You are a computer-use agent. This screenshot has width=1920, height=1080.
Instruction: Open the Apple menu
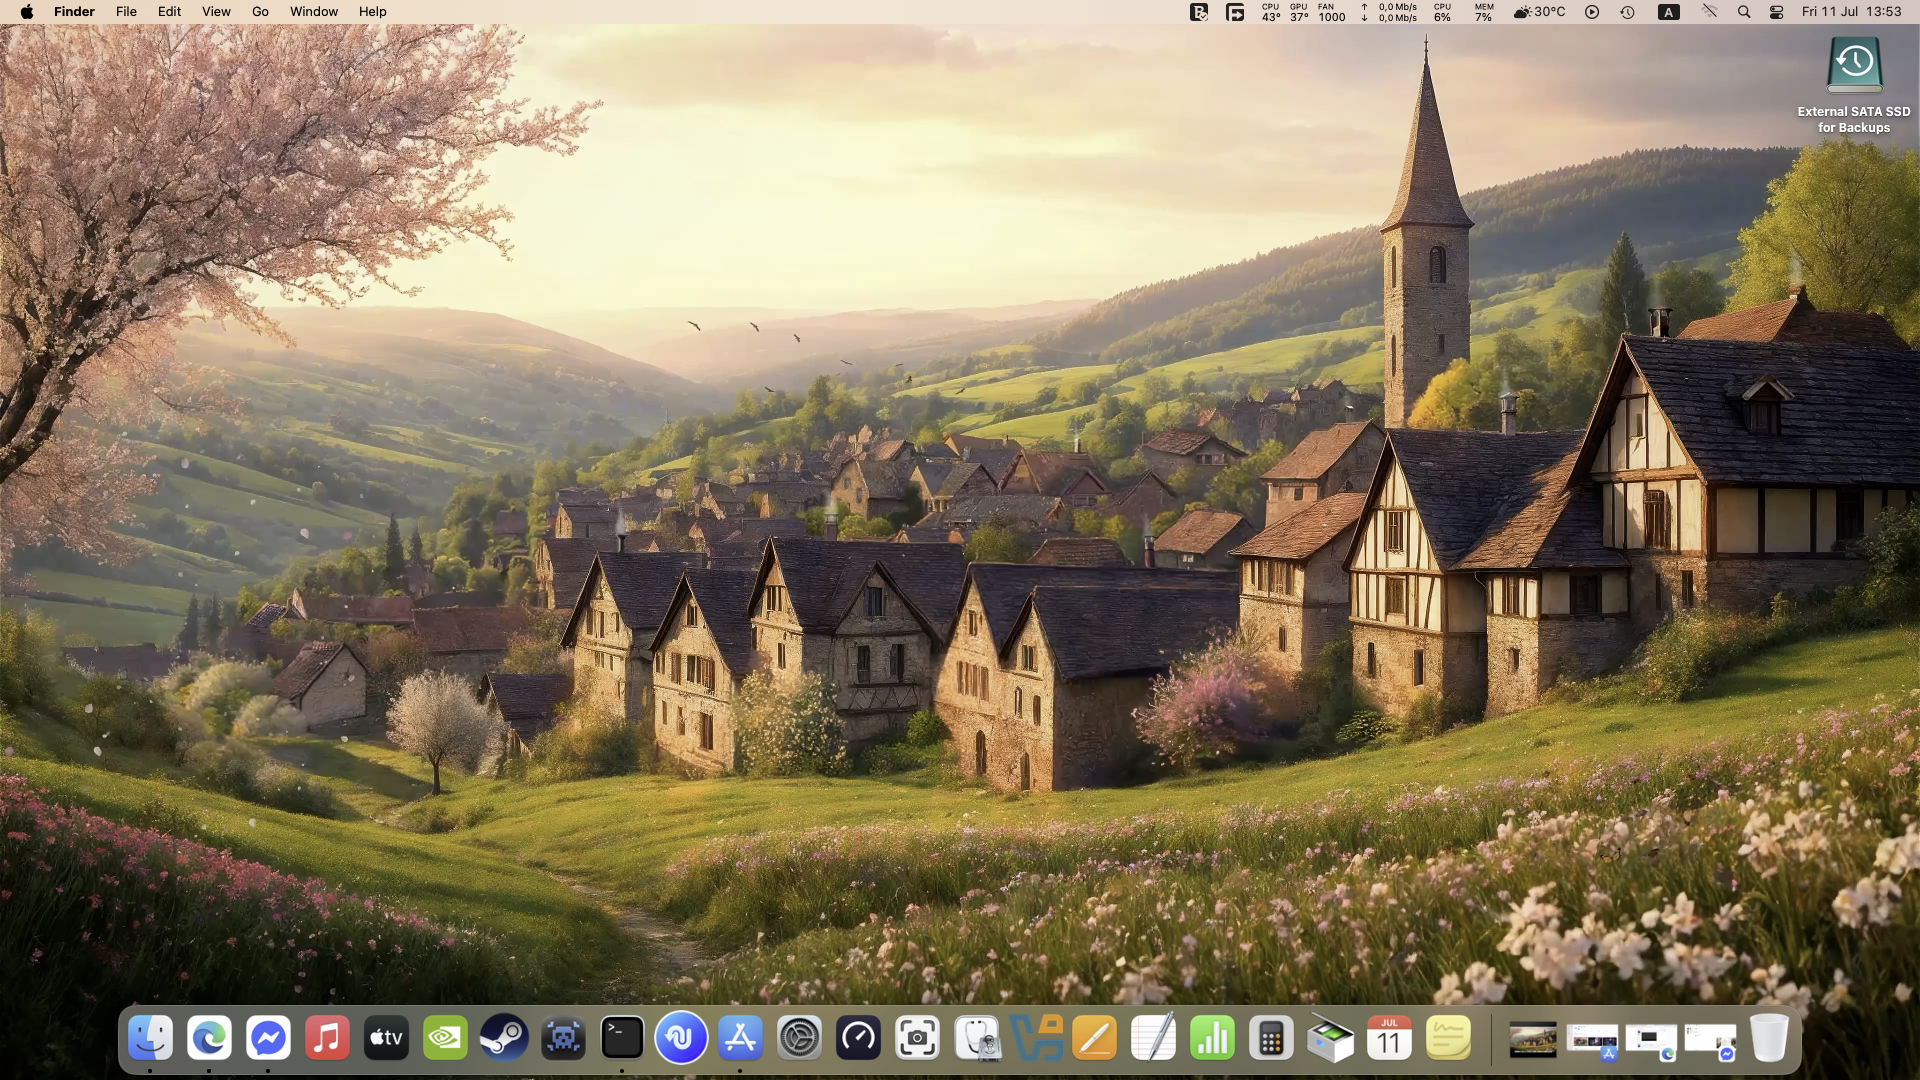[27, 12]
